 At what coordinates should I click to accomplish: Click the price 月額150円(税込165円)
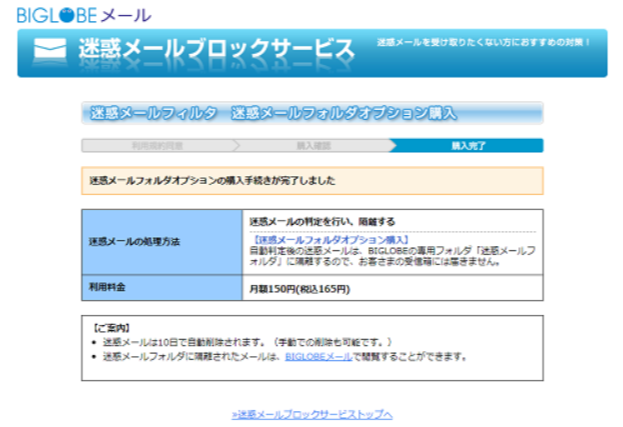pos(300,289)
